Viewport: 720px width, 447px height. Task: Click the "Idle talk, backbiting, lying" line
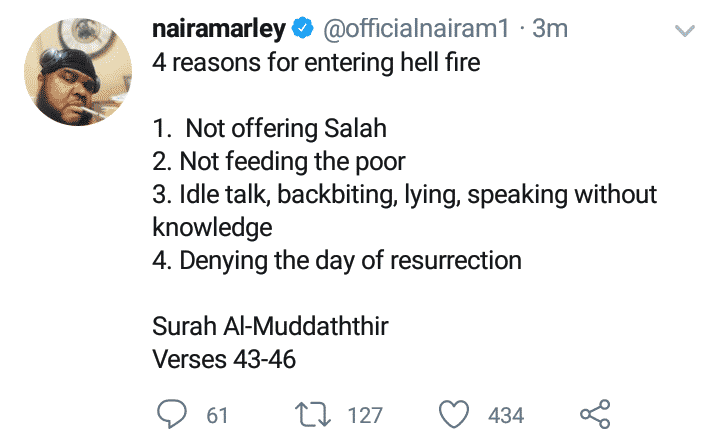pyautogui.click(x=405, y=194)
